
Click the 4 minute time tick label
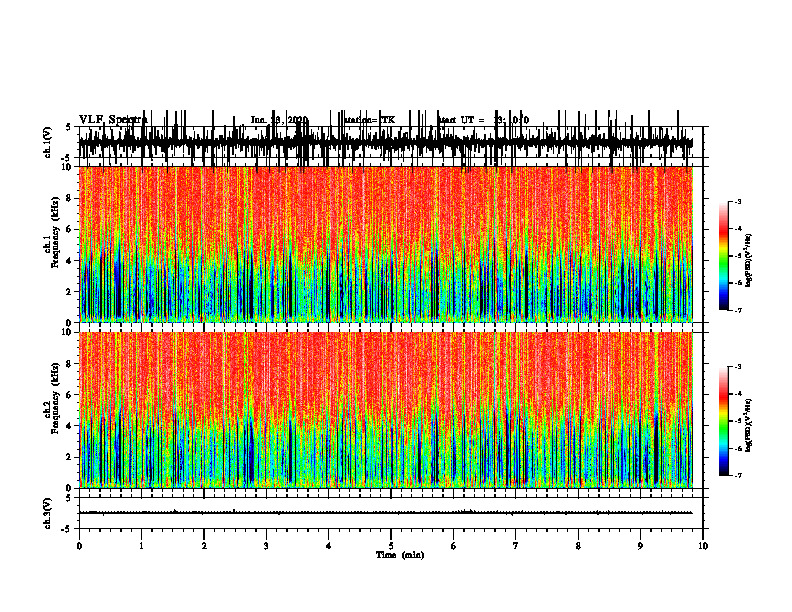tap(329, 546)
